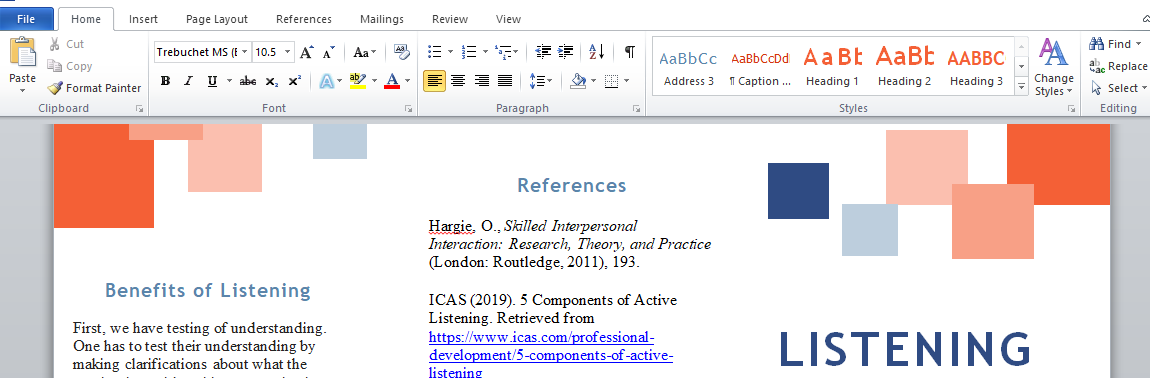Viewport: 1150px width, 378px height.
Task: Click the Benefits of Listening heading
Action: (x=208, y=291)
